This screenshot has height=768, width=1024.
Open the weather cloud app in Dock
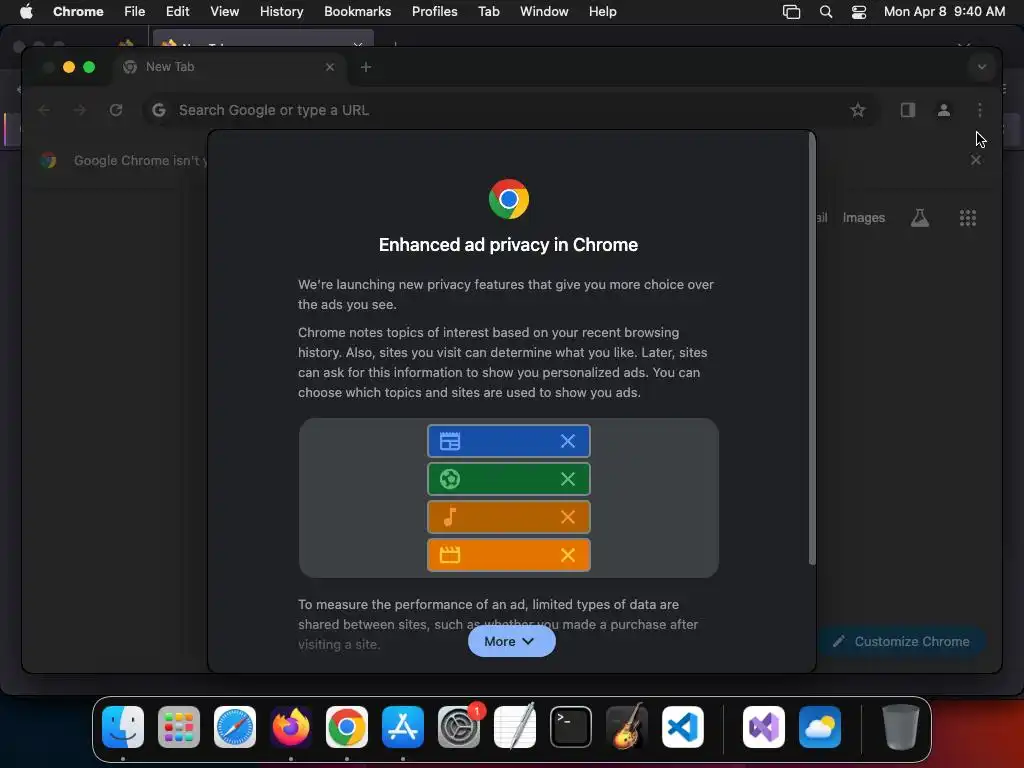click(x=820, y=727)
